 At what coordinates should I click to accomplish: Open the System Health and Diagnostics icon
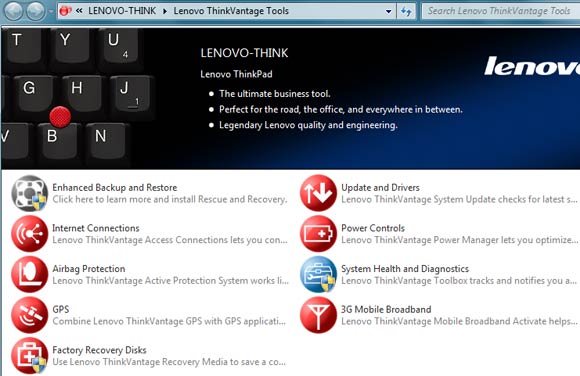(x=318, y=274)
